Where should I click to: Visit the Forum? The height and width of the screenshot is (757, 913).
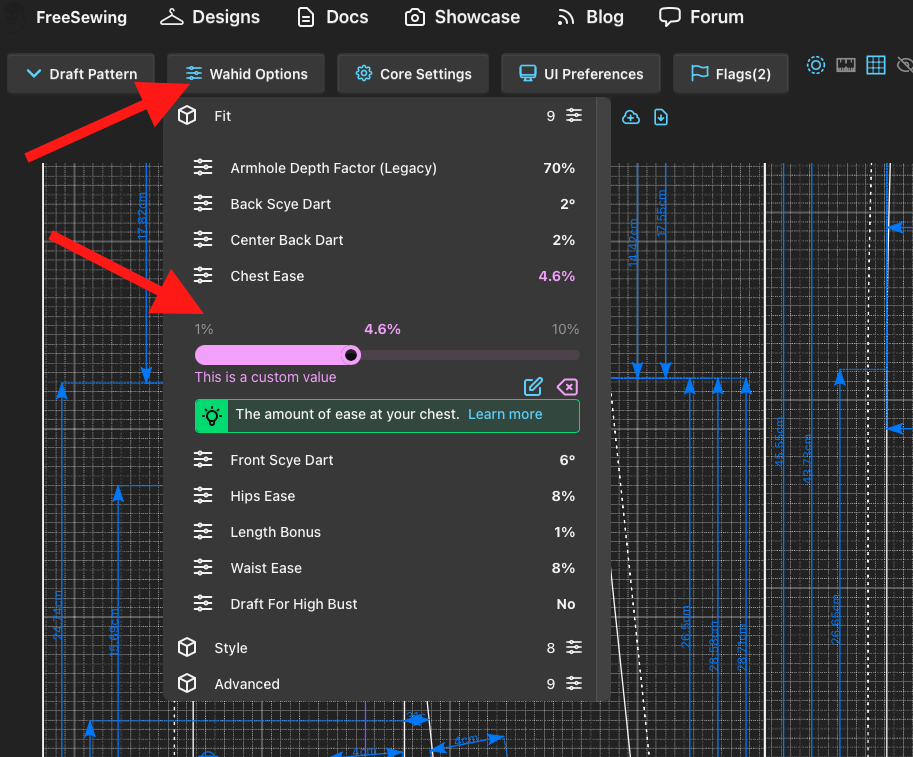pos(701,17)
